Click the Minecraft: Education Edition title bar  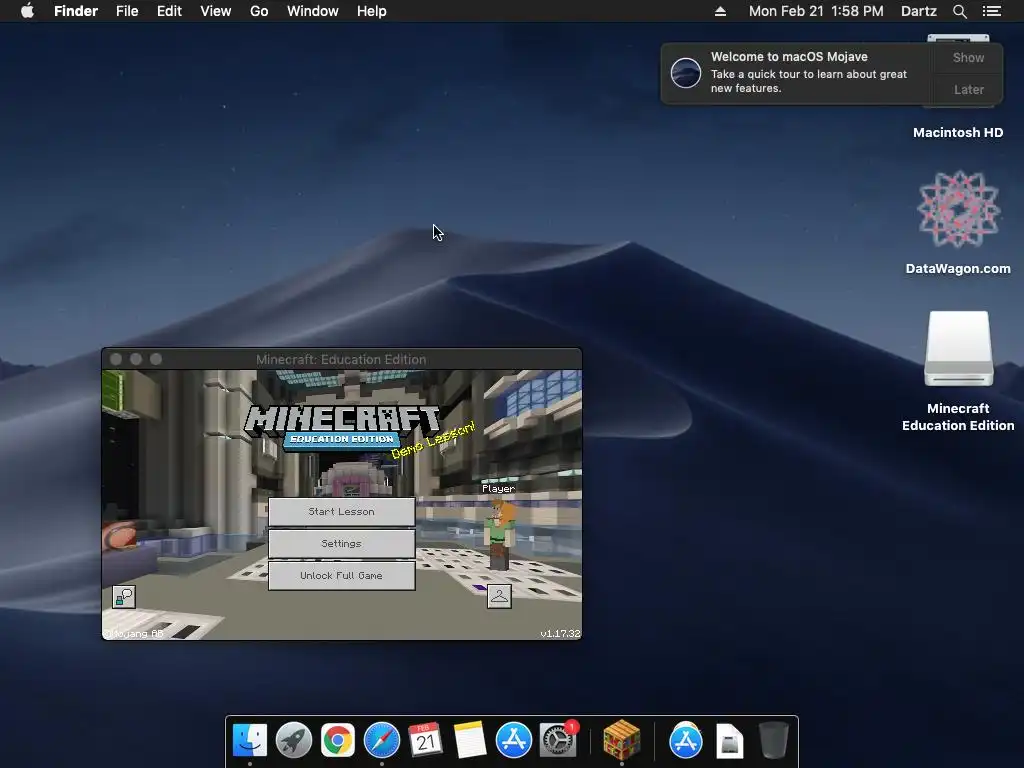tap(341, 359)
